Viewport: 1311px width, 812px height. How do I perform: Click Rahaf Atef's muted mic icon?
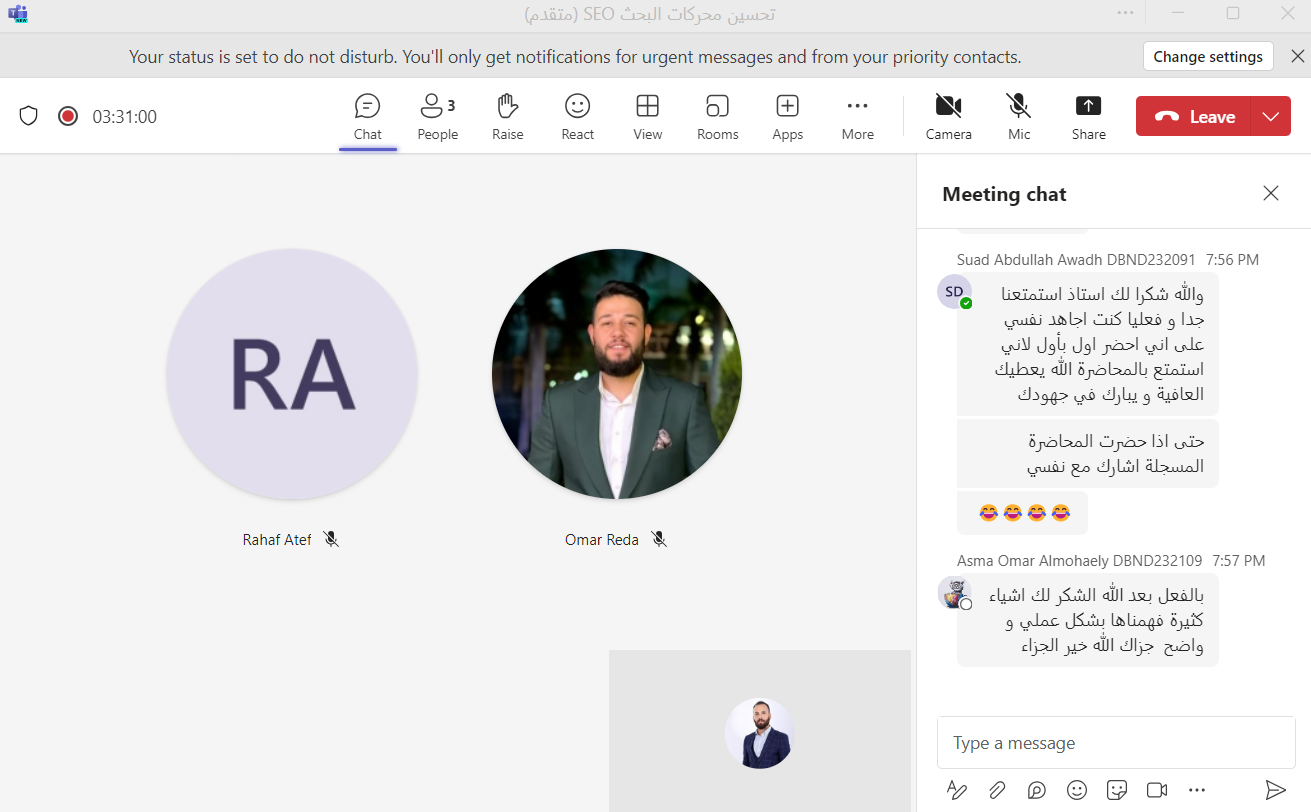pyautogui.click(x=331, y=539)
